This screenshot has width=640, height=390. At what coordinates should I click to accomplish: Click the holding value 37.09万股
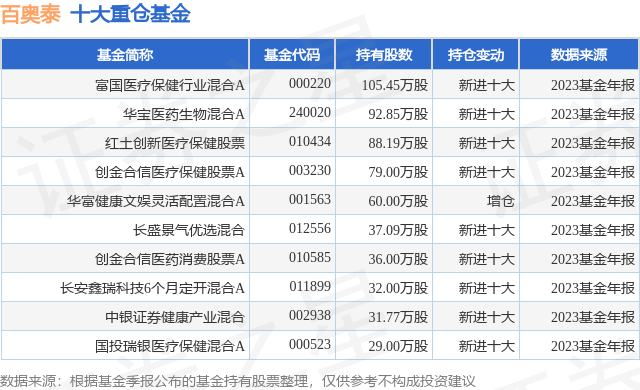point(398,230)
